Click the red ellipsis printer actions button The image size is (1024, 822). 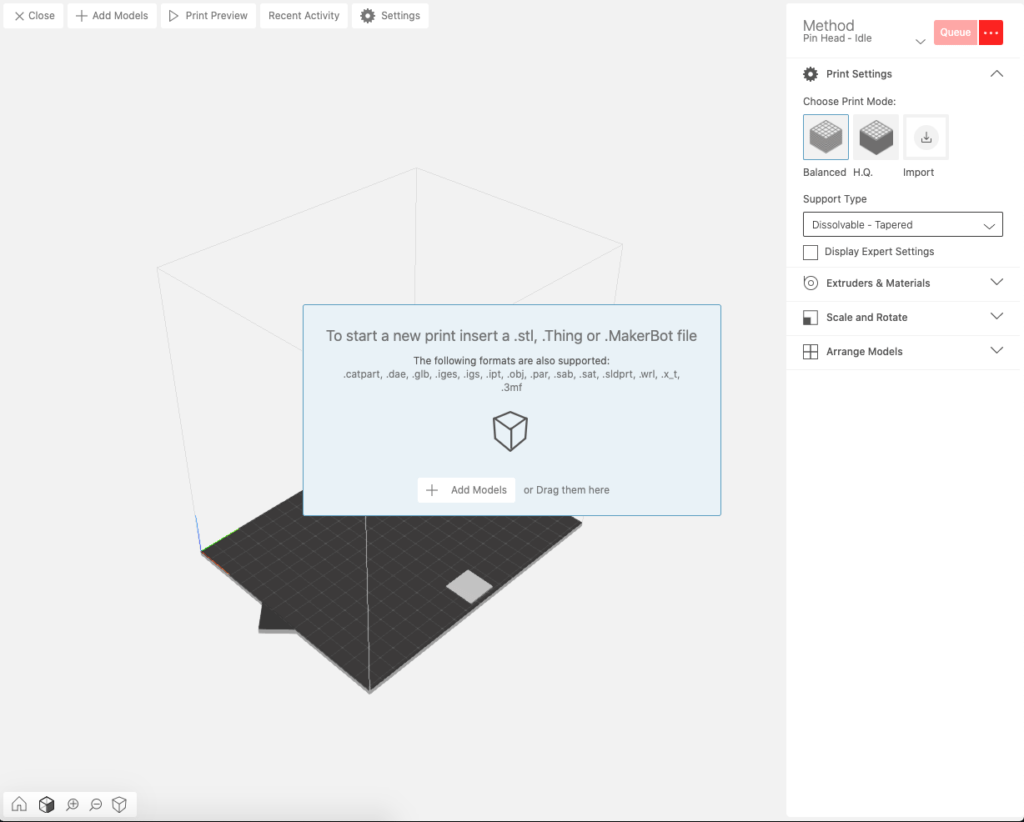pyautogui.click(x=991, y=32)
